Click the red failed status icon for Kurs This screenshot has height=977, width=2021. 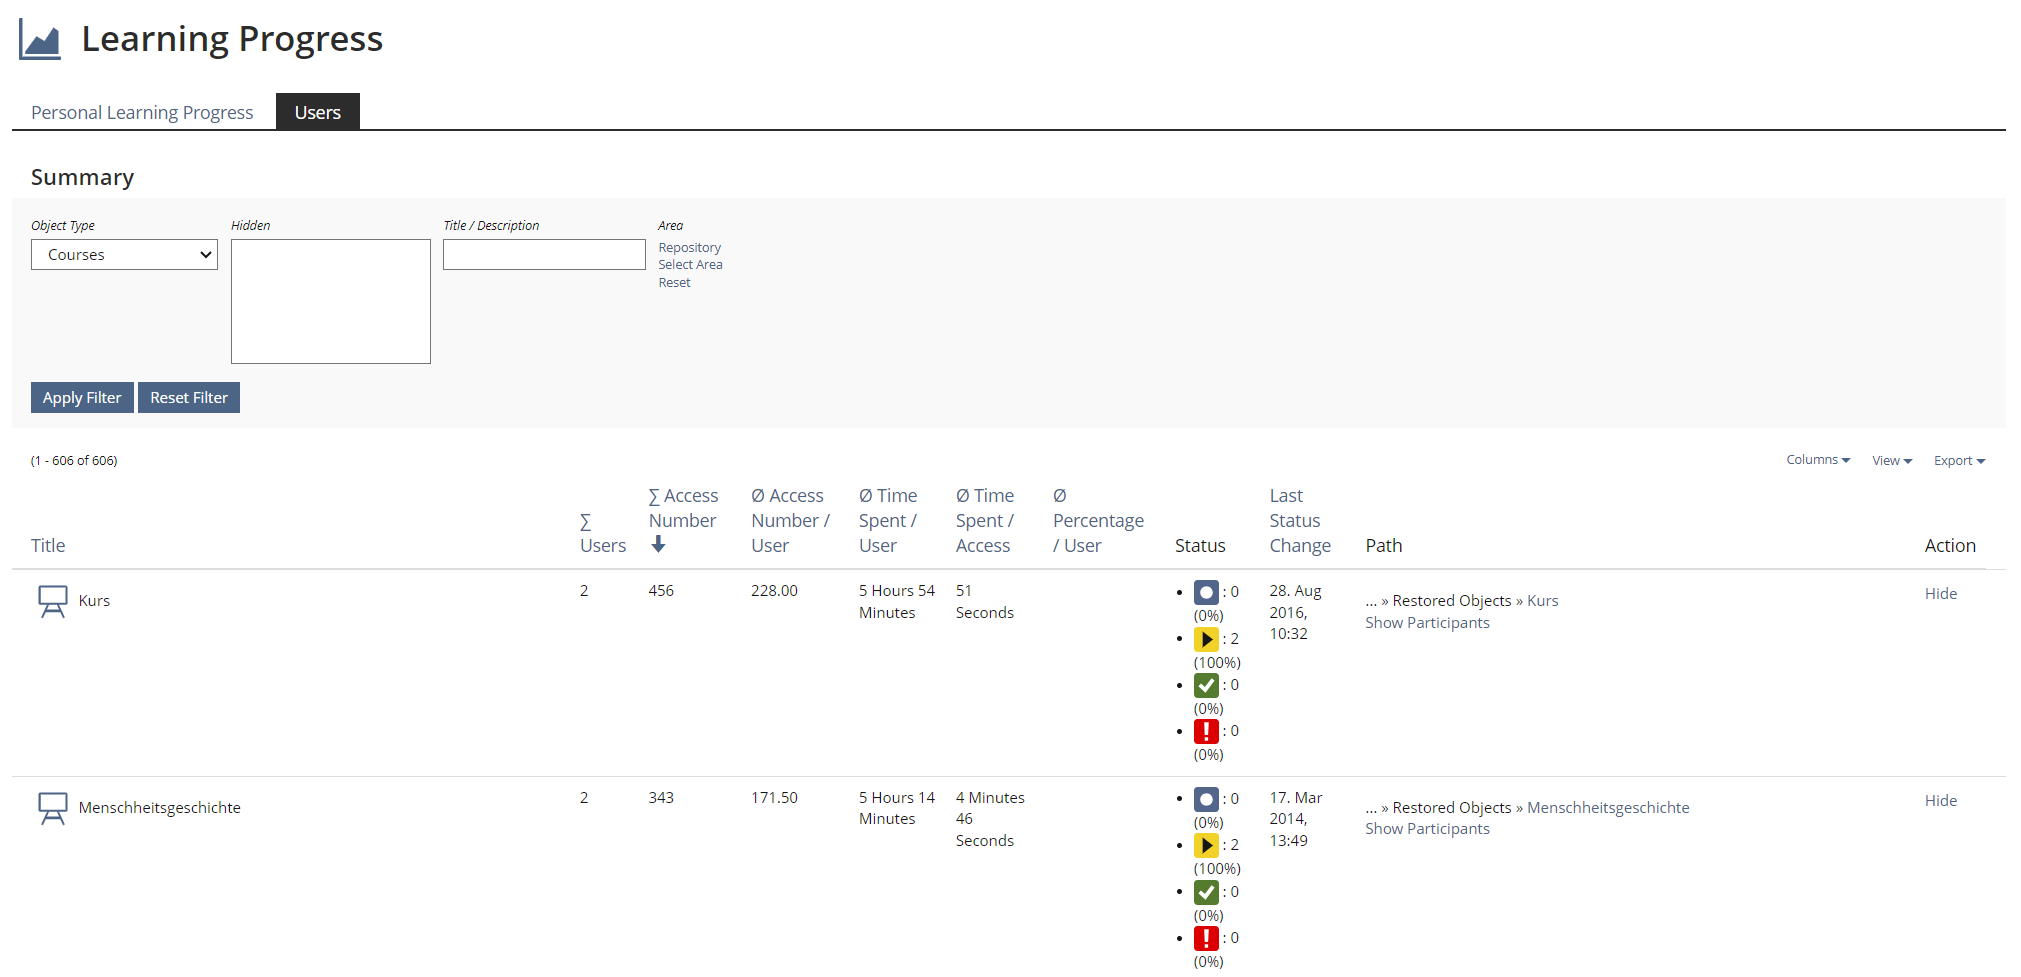[x=1206, y=731]
